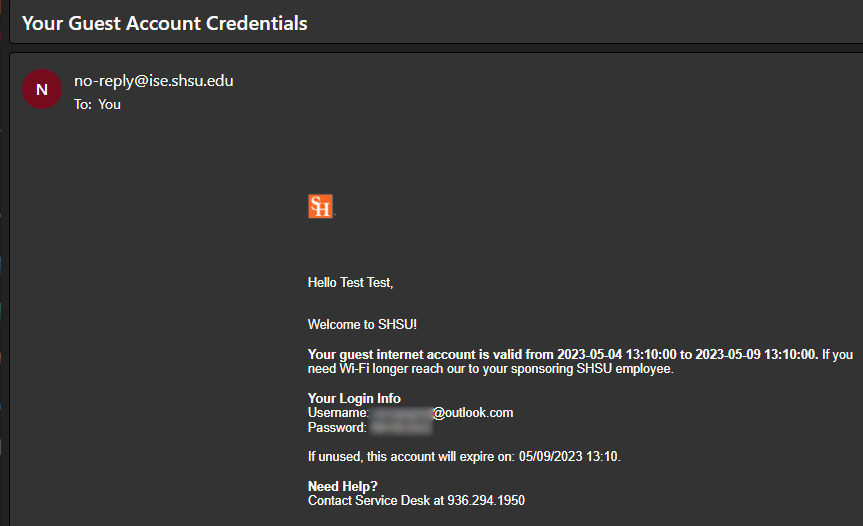The height and width of the screenshot is (526, 863).
Task: Click the sender avatar with letter N
Action: (x=41, y=89)
